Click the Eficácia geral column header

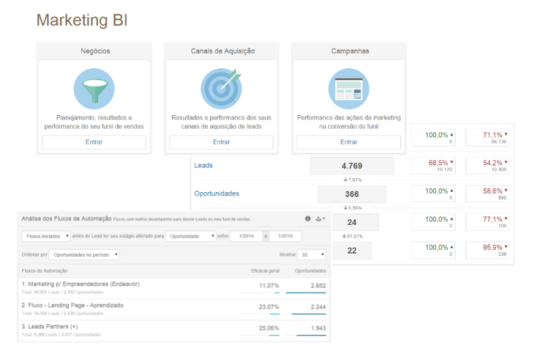(265, 271)
